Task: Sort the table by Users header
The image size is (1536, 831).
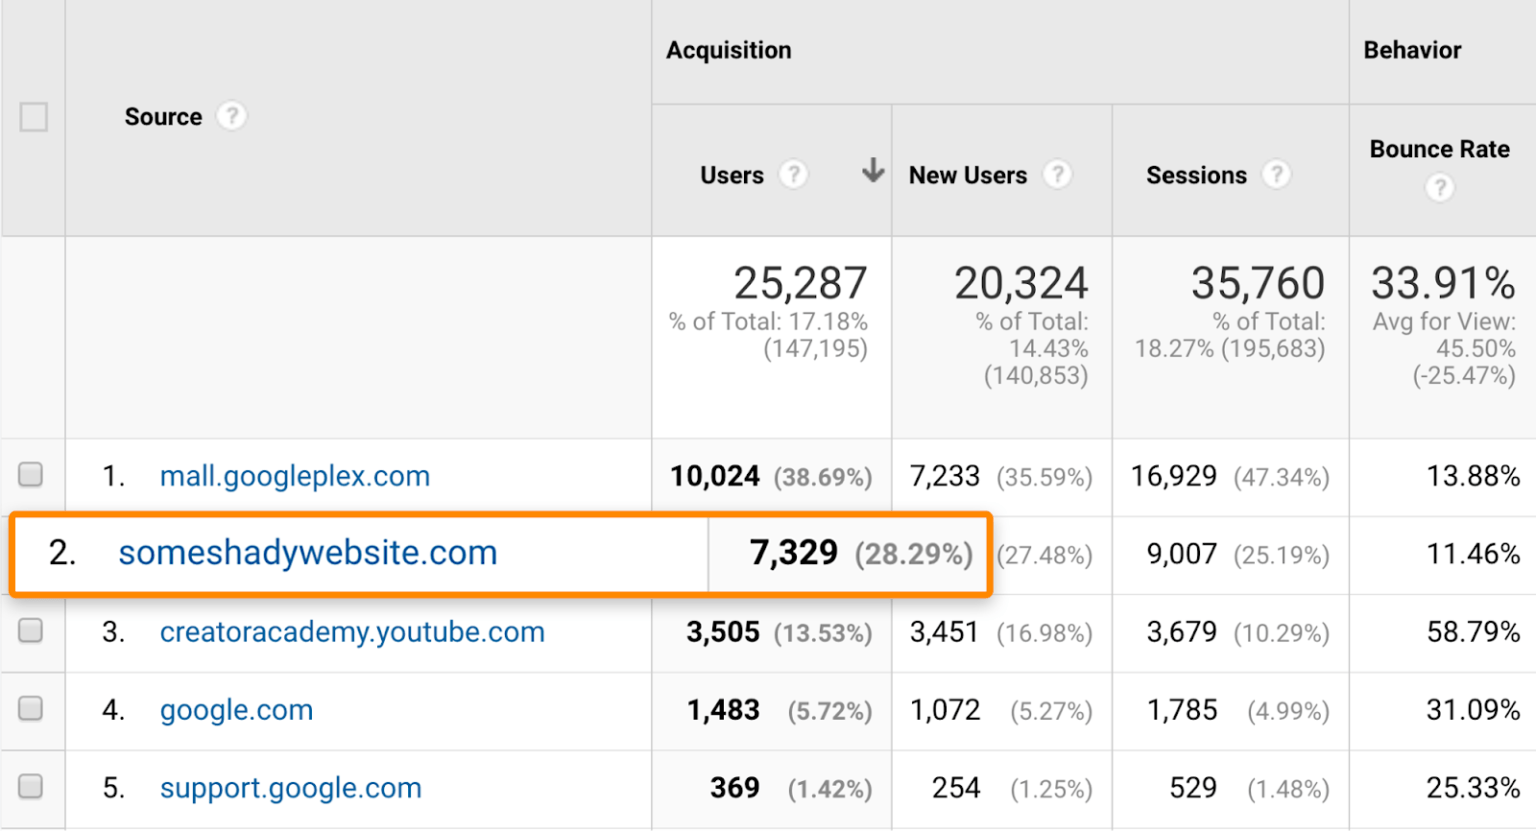Action: pyautogui.click(x=731, y=176)
